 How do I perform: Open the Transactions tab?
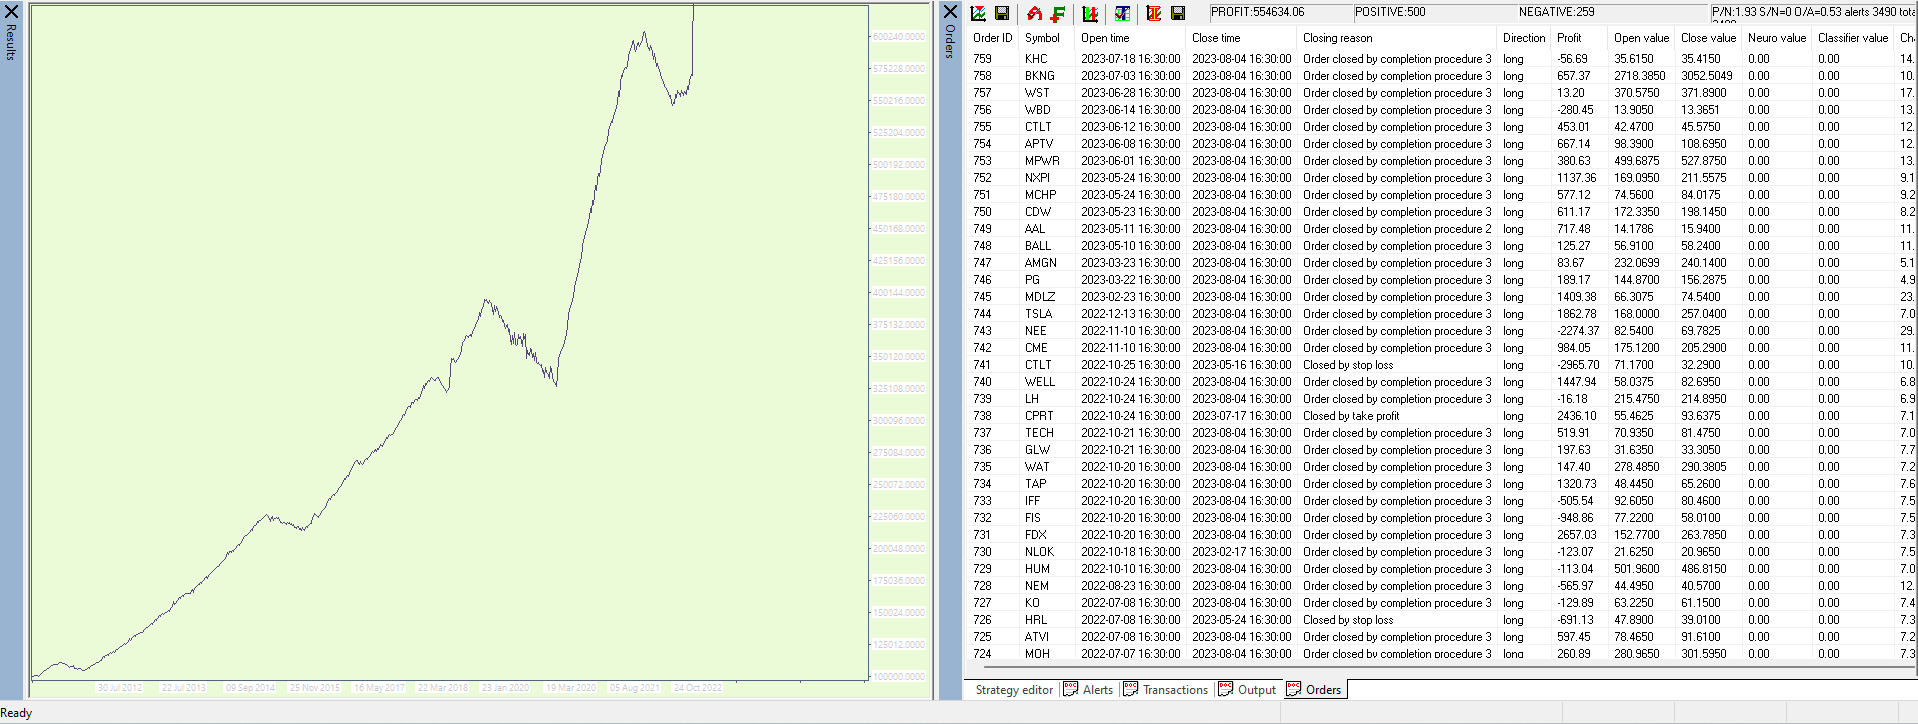(x=1166, y=690)
